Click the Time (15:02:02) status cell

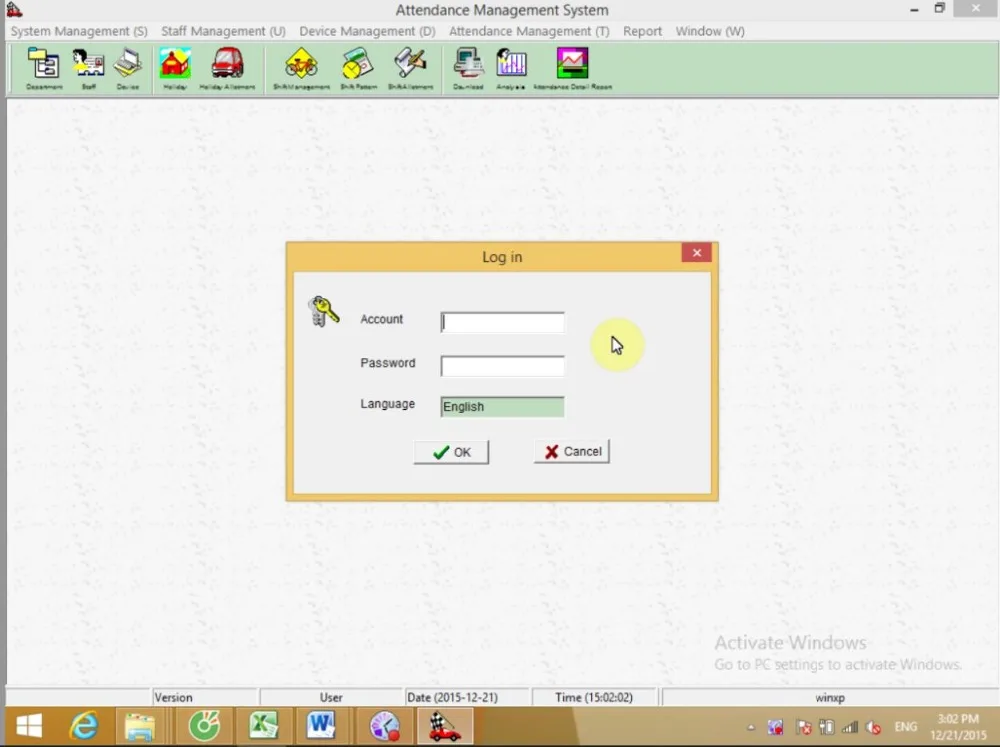(594, 697)
